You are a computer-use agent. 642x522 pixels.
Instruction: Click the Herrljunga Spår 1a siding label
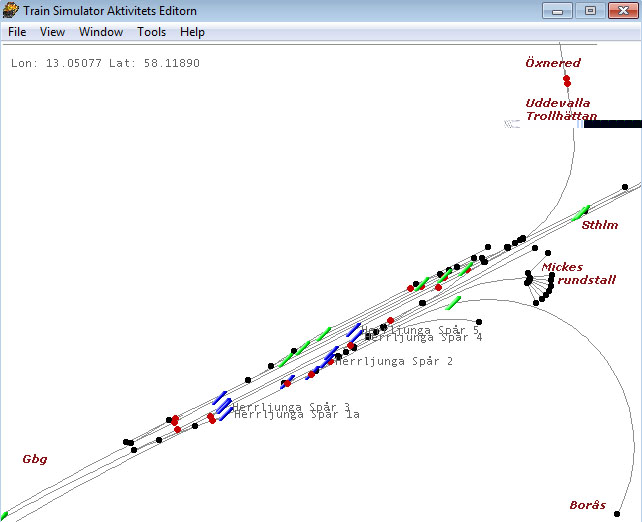coord(296,414)
